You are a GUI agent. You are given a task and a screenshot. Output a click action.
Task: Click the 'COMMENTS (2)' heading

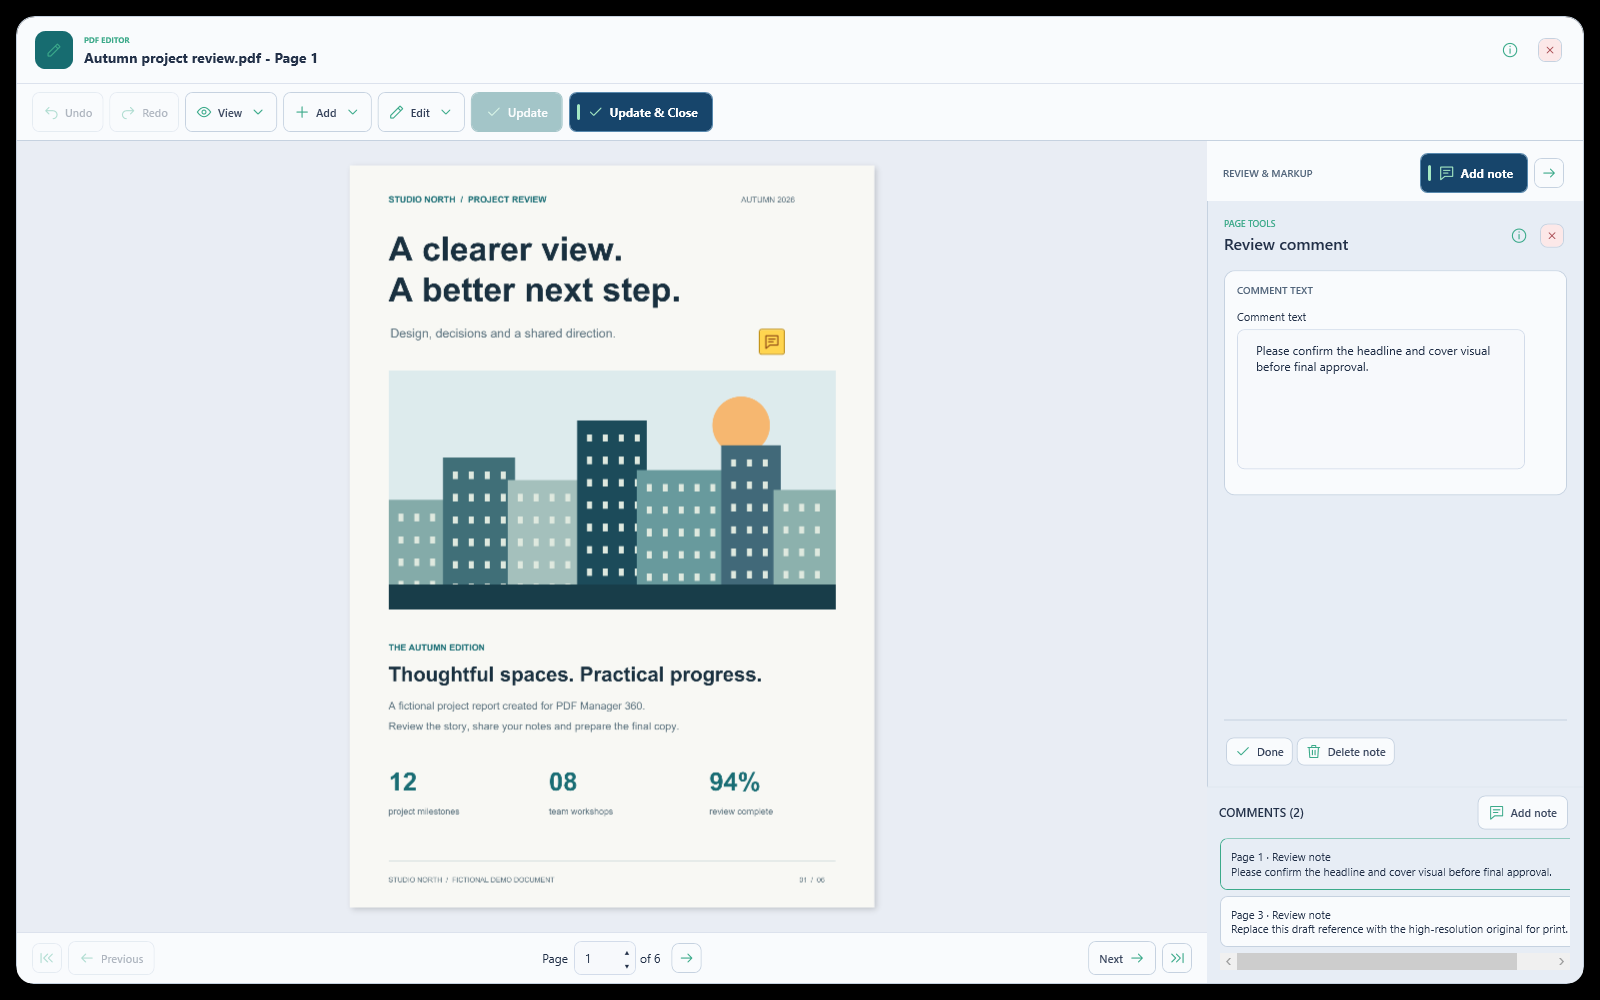click(1261, 813)
